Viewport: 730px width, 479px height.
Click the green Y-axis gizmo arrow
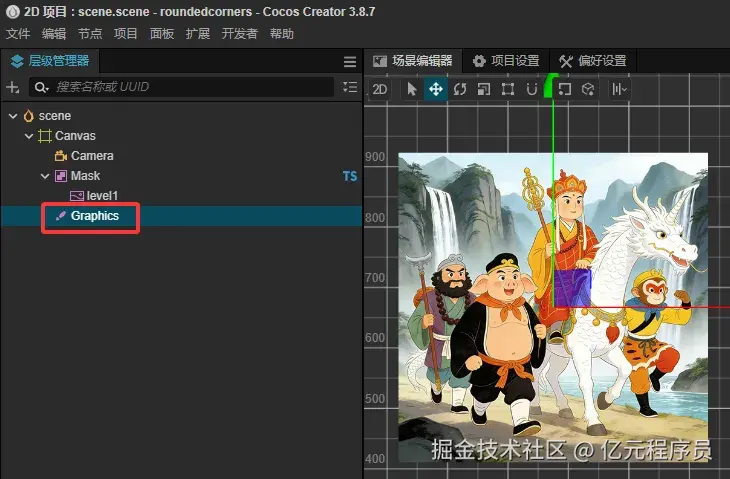pos(552,84)
